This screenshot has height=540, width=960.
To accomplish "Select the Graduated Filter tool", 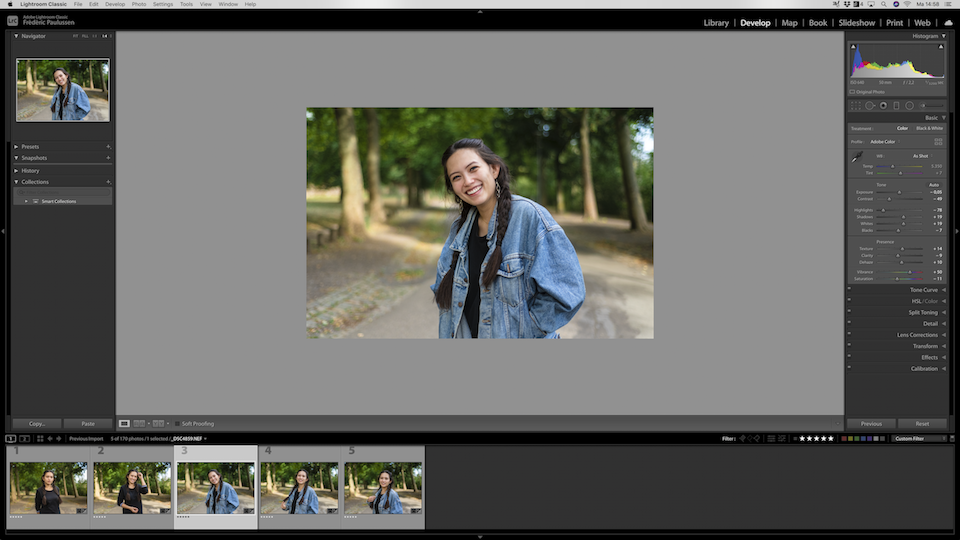I will coord(896,105).
